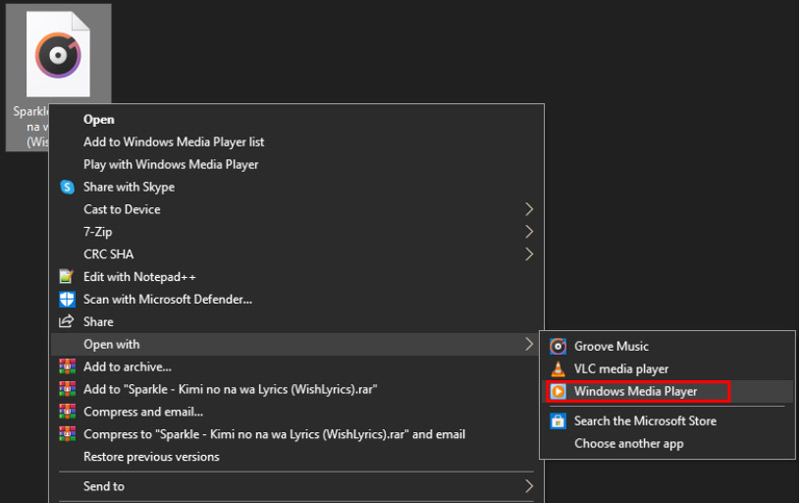
Task: Choose Compress and email...
Action: pos(297,412)
